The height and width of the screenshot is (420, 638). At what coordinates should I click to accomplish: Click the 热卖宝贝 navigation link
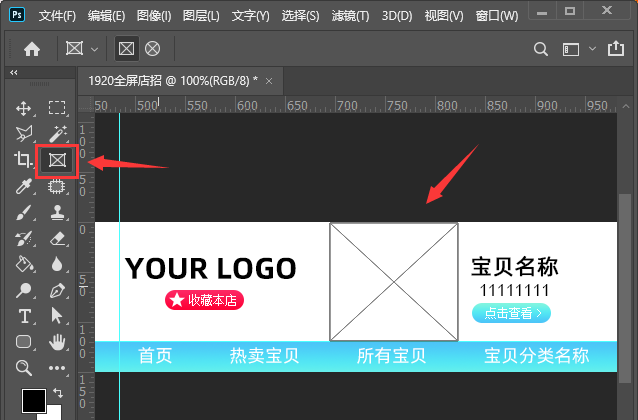click(x=264, y=355)
